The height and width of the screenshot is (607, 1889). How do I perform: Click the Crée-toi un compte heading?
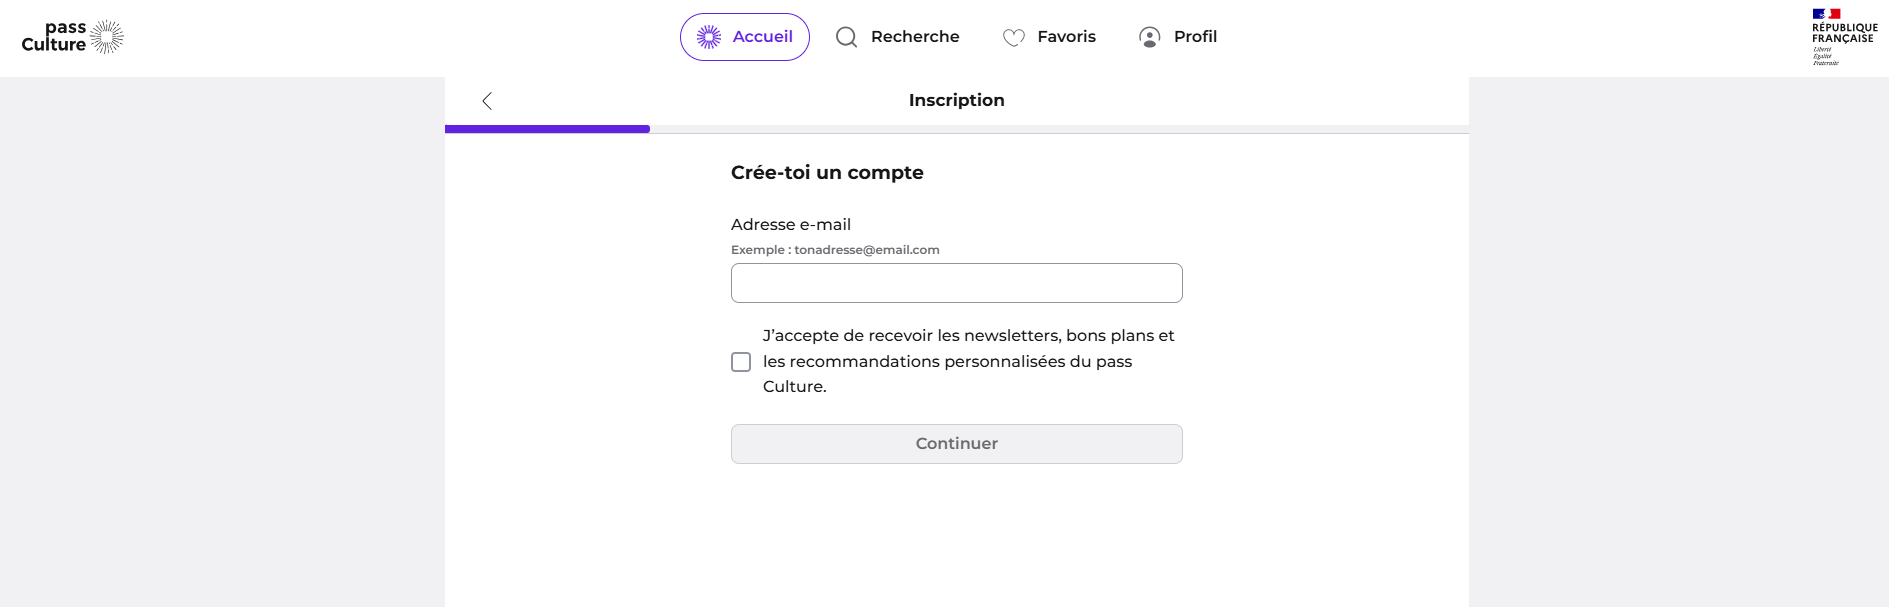[827, 172]
